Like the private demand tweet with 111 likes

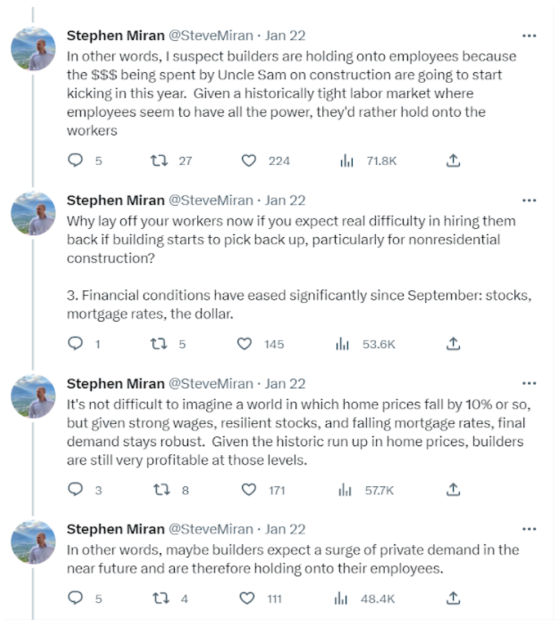click(247, 598)
